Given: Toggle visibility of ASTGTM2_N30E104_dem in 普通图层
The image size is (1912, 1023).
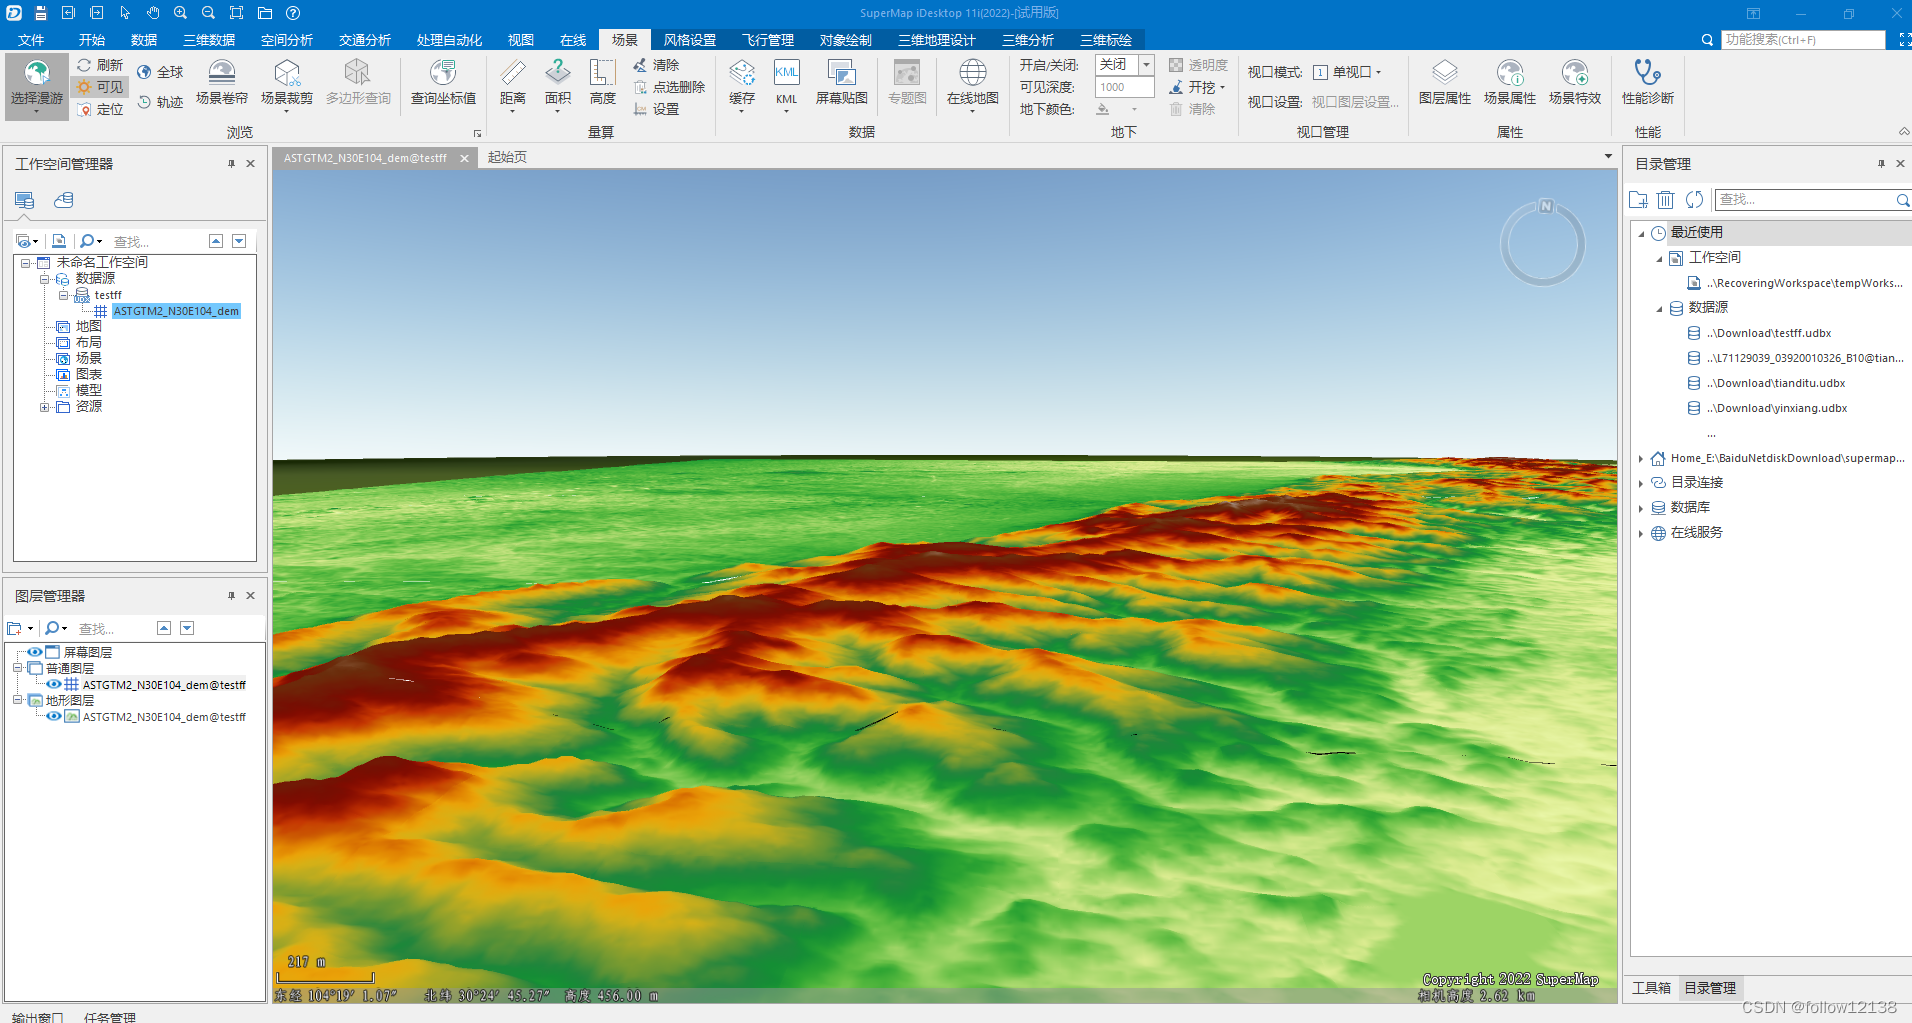Looking at the screenshot, I should coord(54,684).
